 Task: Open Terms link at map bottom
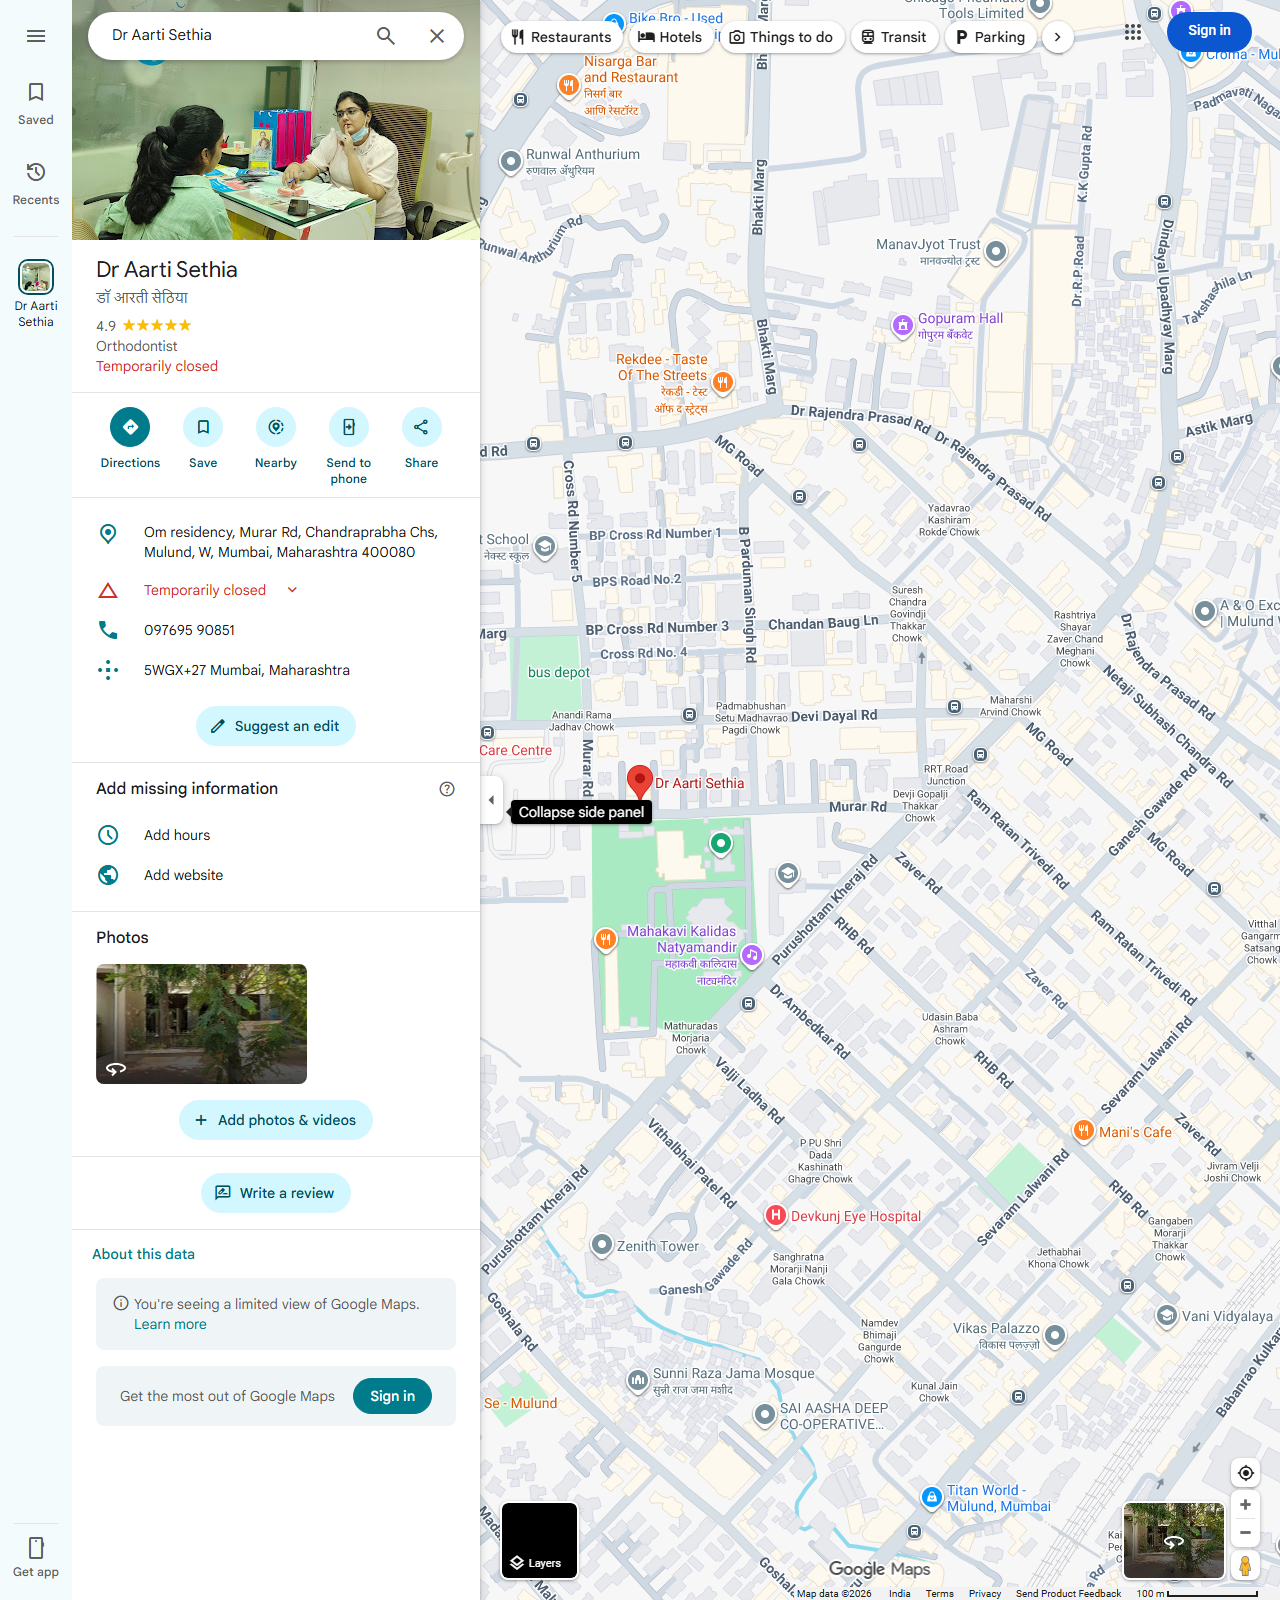click(939, 1593)
